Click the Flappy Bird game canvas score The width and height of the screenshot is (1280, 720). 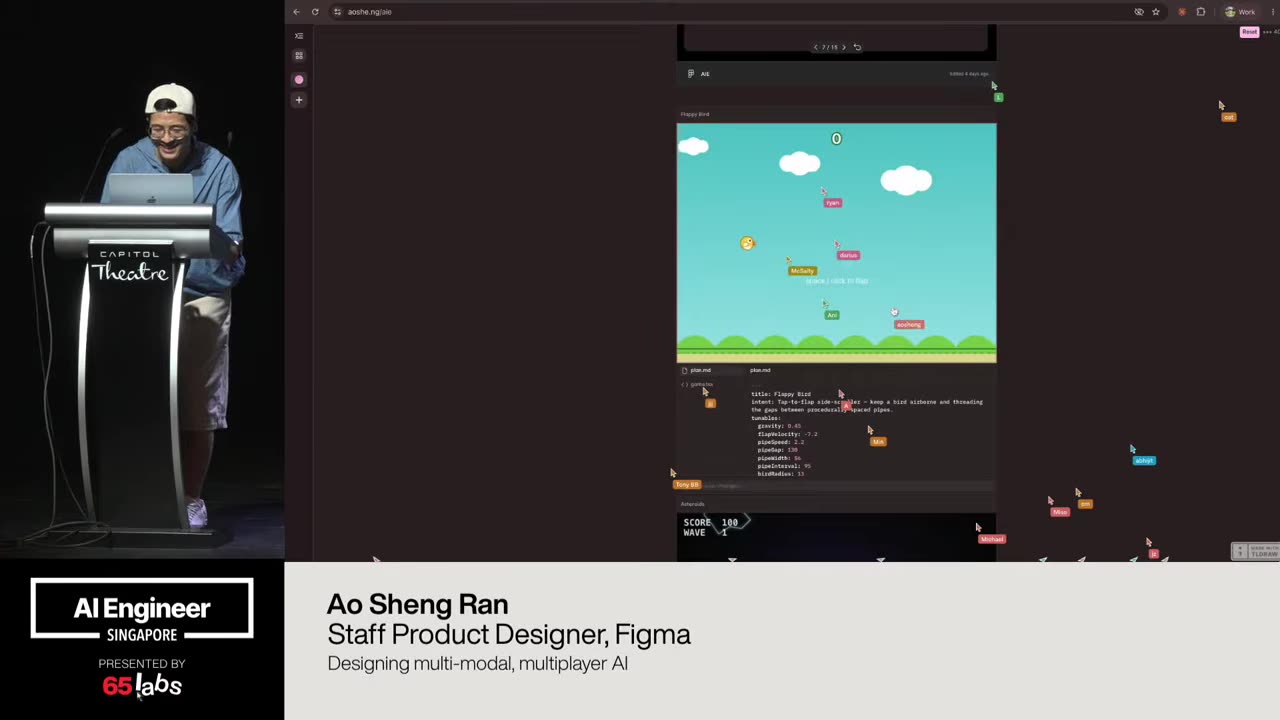[837, 139]
